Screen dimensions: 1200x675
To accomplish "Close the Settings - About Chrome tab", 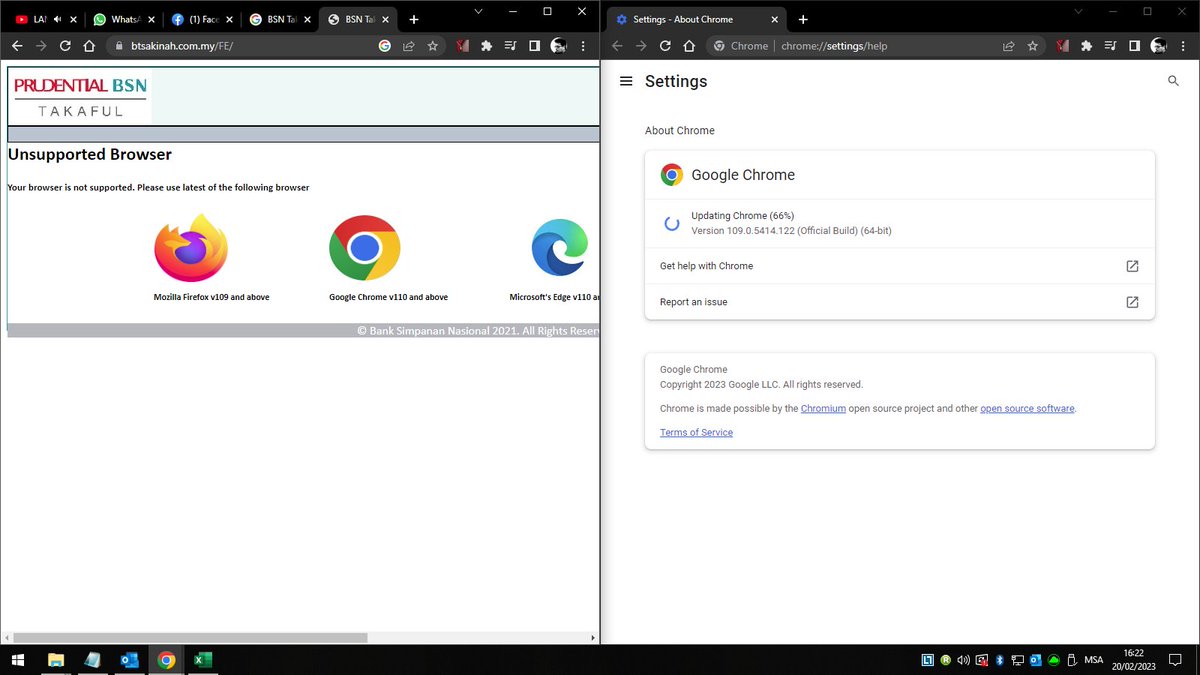I will [x=774, y=19].
